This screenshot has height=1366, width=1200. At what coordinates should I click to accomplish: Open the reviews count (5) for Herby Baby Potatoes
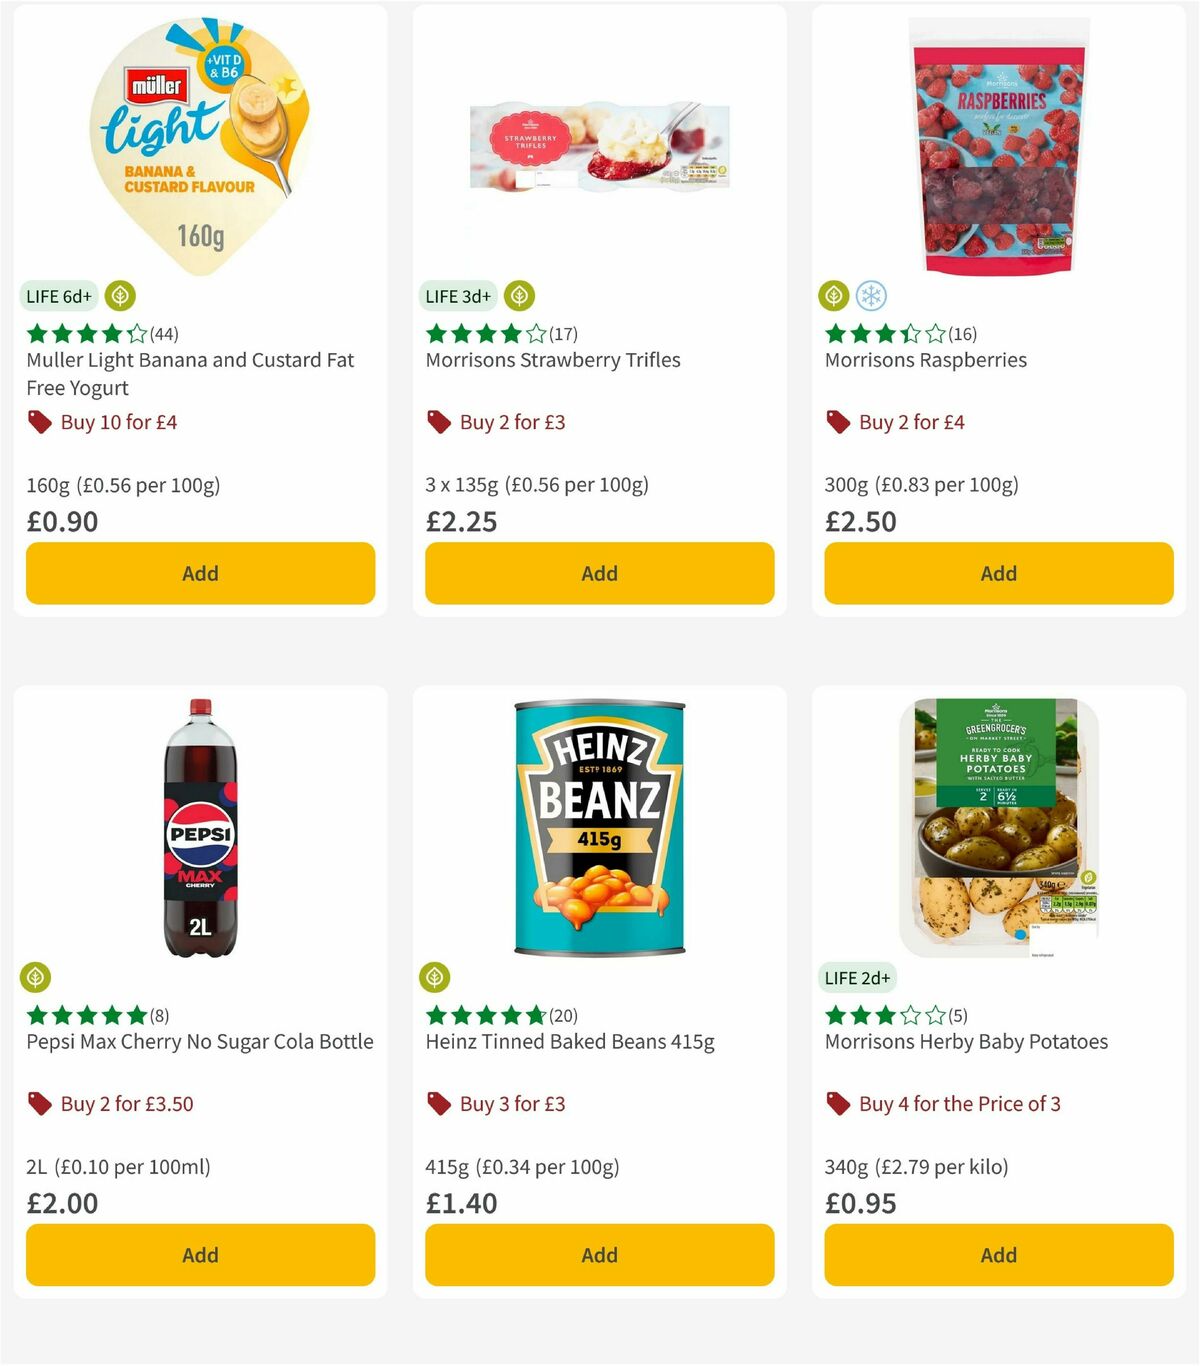958,1015
